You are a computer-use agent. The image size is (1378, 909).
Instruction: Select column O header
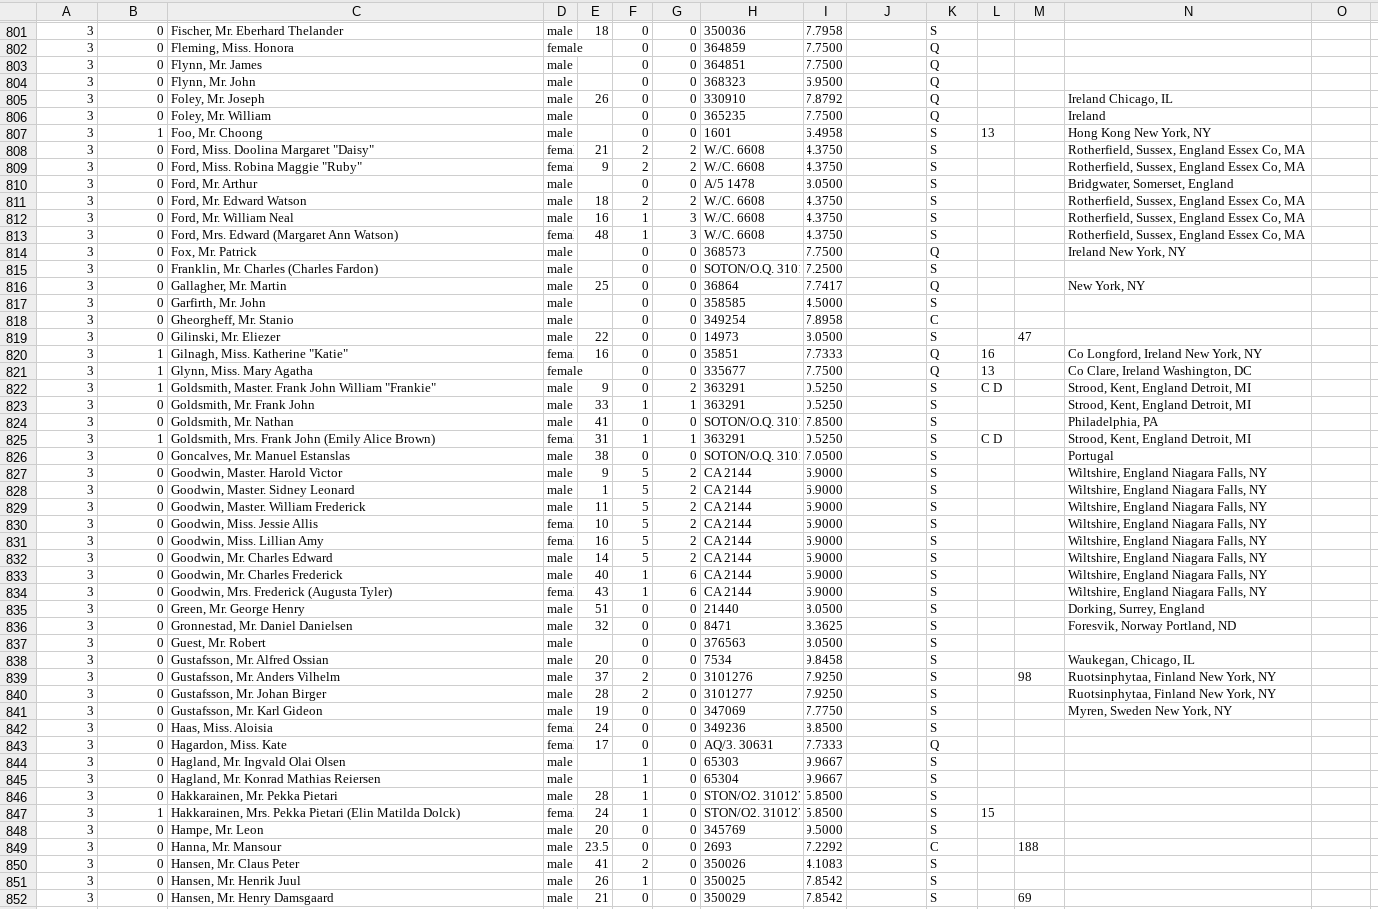click(x=1341, y=11)
